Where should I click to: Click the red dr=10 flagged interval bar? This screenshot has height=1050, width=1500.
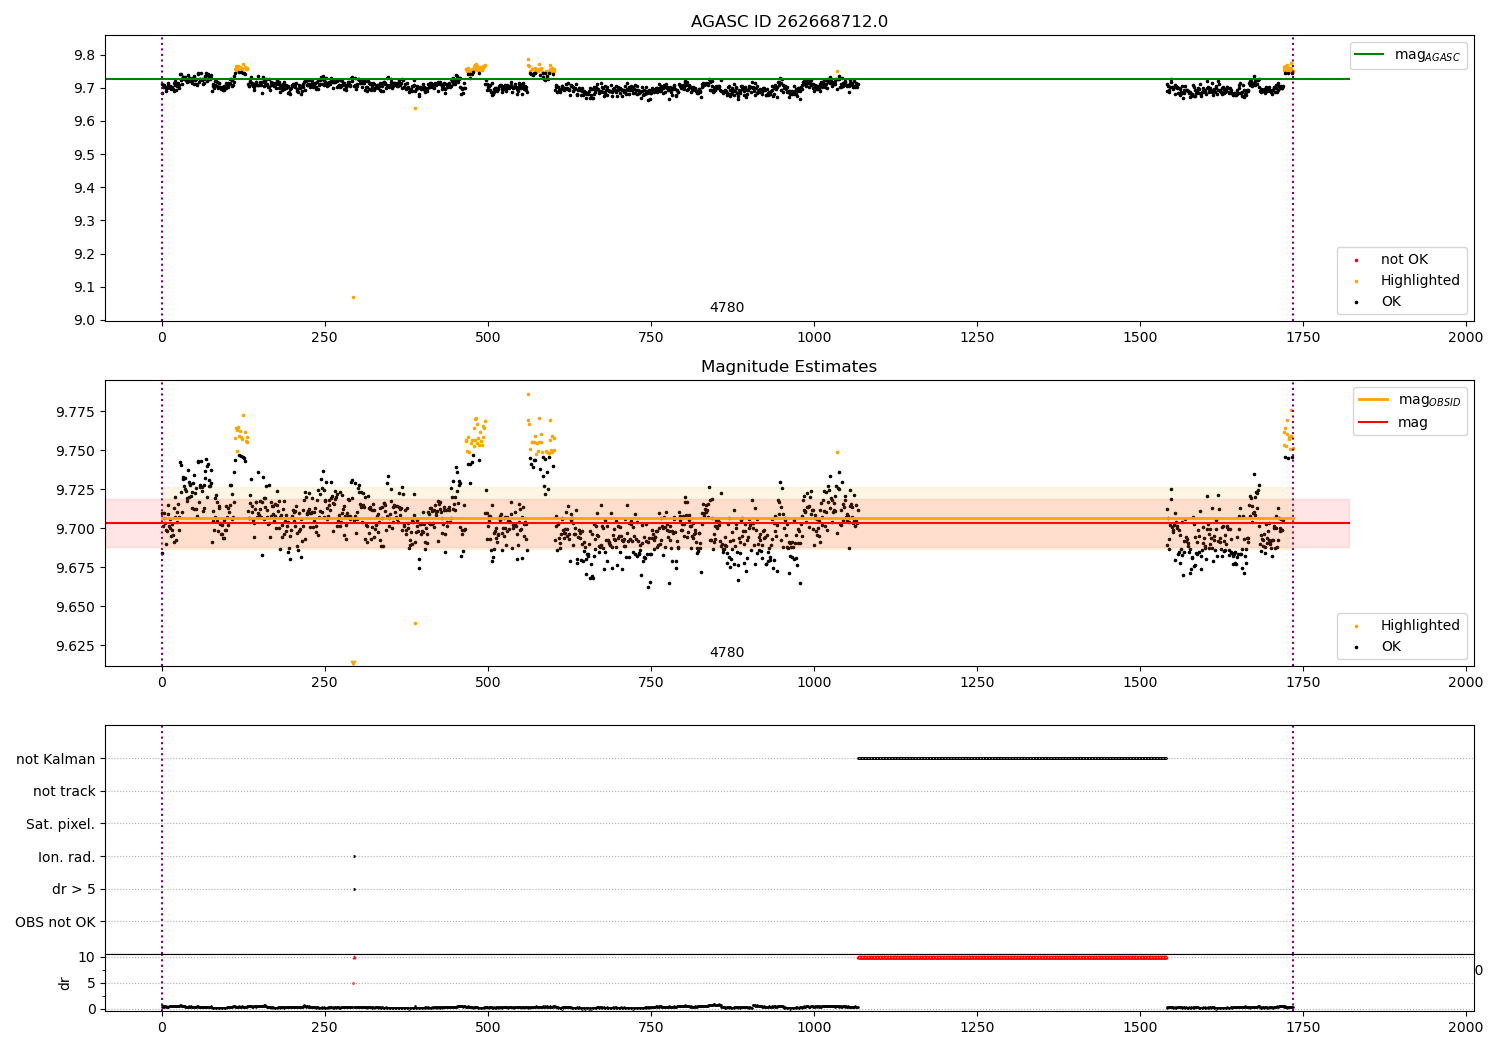(1012, 957)
